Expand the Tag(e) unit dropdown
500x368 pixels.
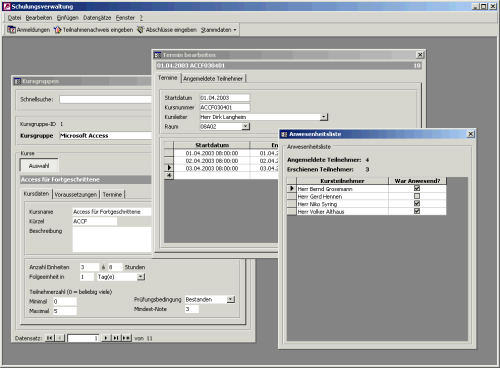tap(141, 277)
